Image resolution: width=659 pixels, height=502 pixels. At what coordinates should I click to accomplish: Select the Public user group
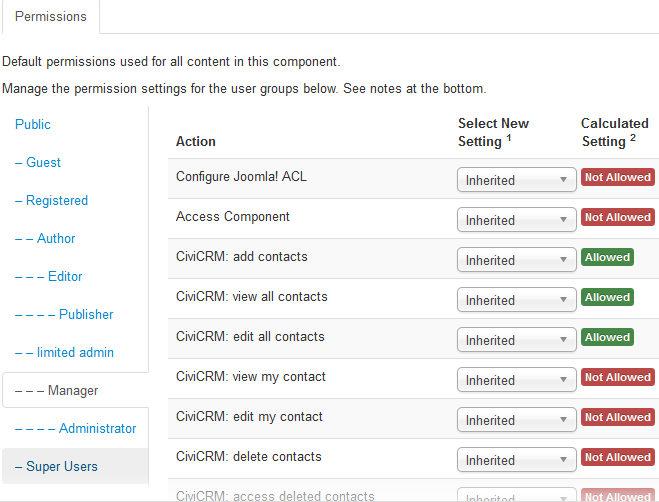[33, 125]
